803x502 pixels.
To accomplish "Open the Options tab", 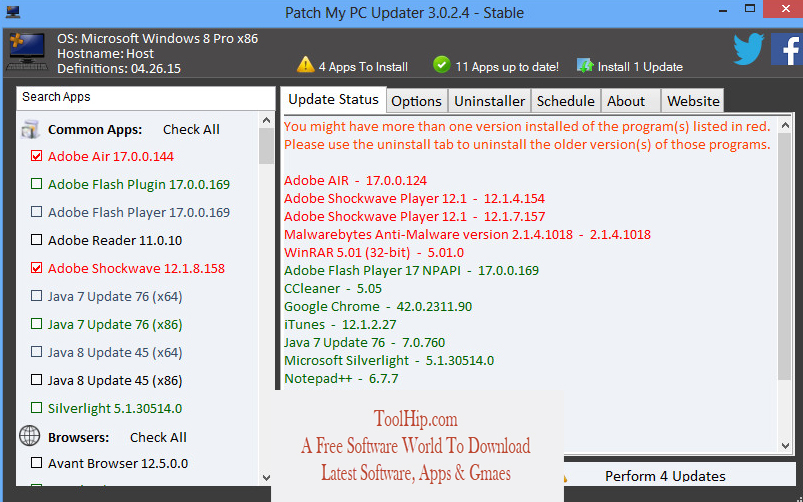I will [x=416, y=101].
